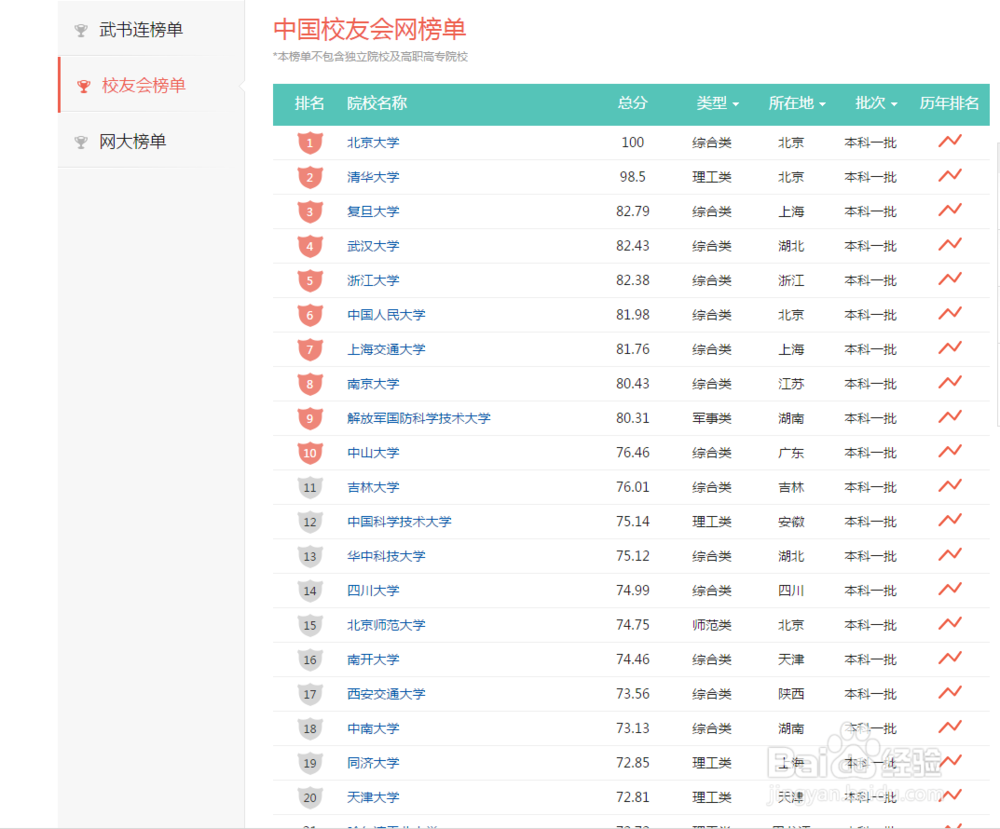1000x829 pixels.
Task: Click the 总分 column header
Action: (x=633, y=103)
